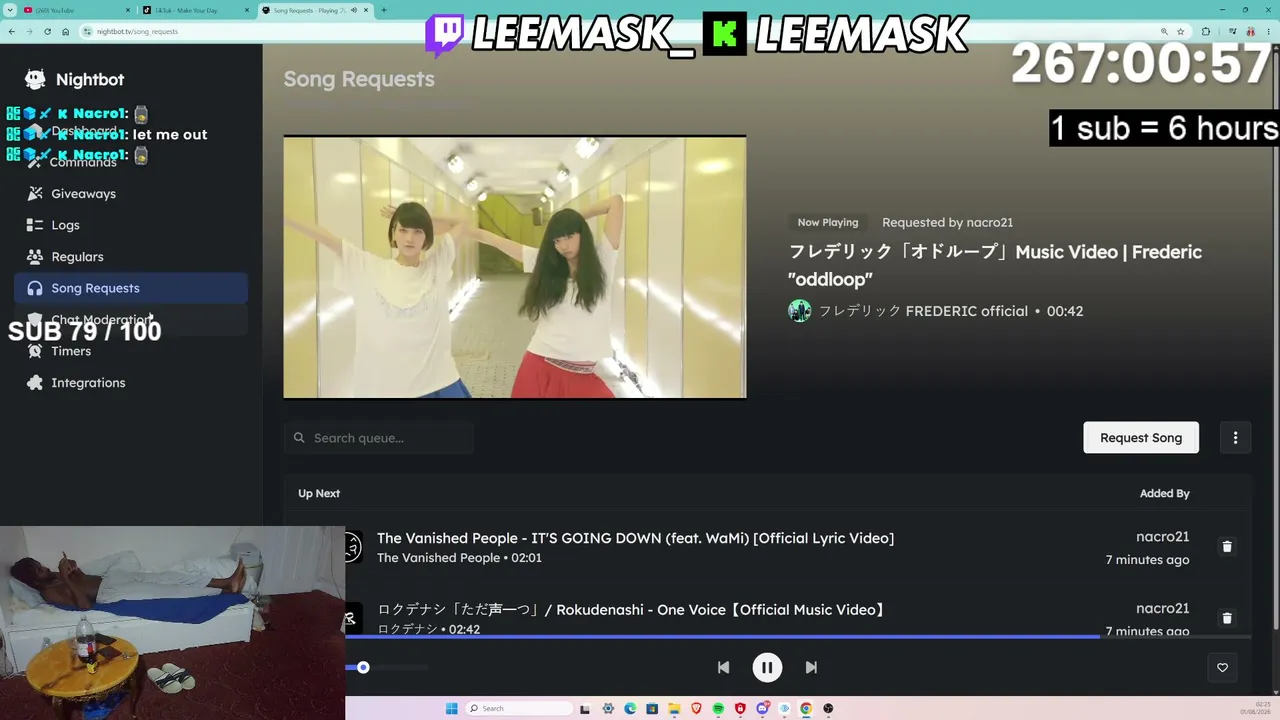
Task: Click the page vertical scrollbar
Action: [1276, 340]
